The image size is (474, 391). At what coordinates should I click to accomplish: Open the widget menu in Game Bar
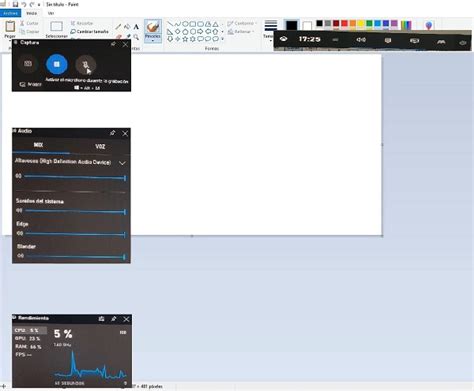335,40
